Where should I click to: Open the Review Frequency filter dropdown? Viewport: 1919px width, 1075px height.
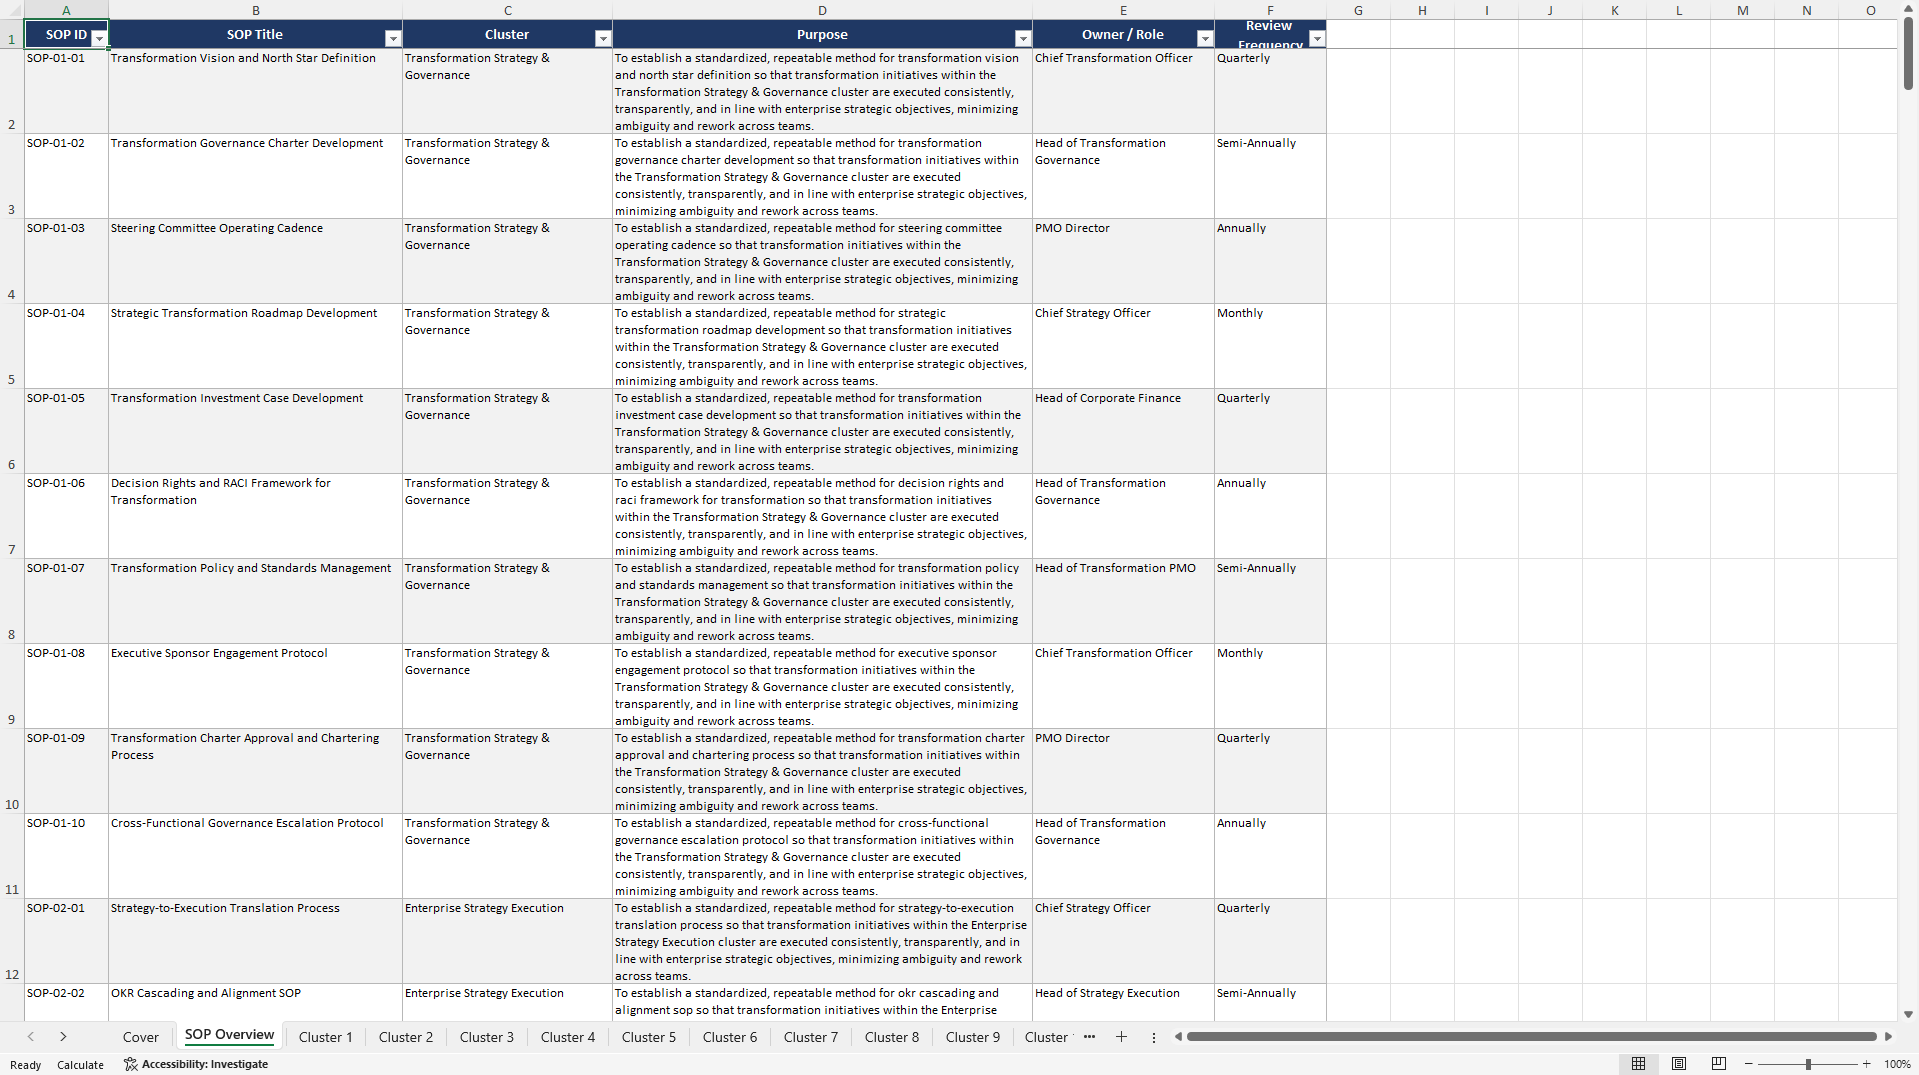click(x=1317, y=38)
